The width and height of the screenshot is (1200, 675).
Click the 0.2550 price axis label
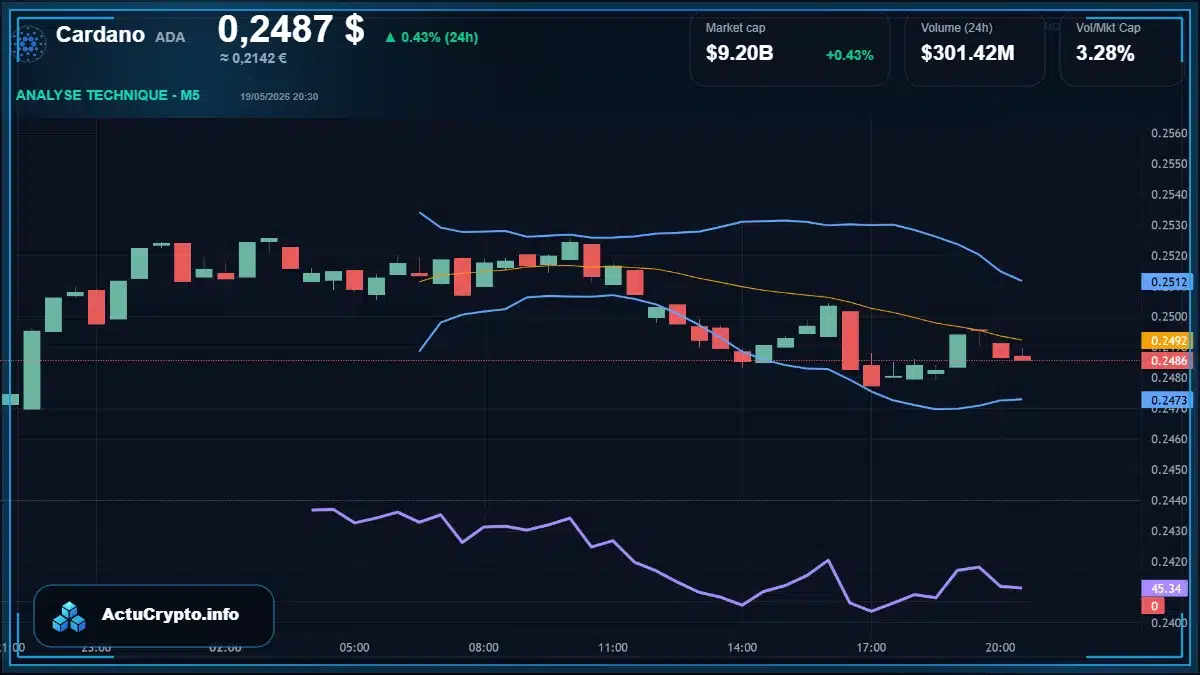(x=1168, y=164)
